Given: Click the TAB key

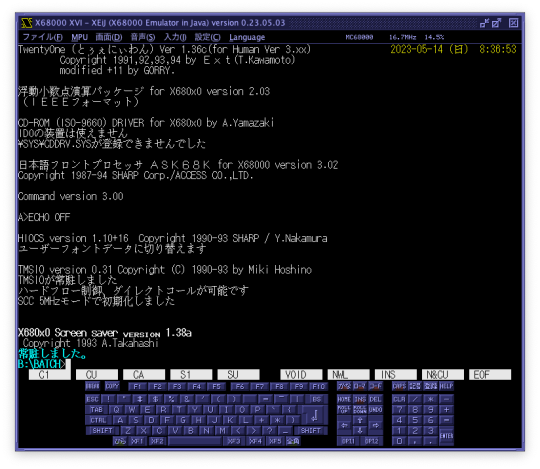Looking at the screenshot, I should click(96, 410).
